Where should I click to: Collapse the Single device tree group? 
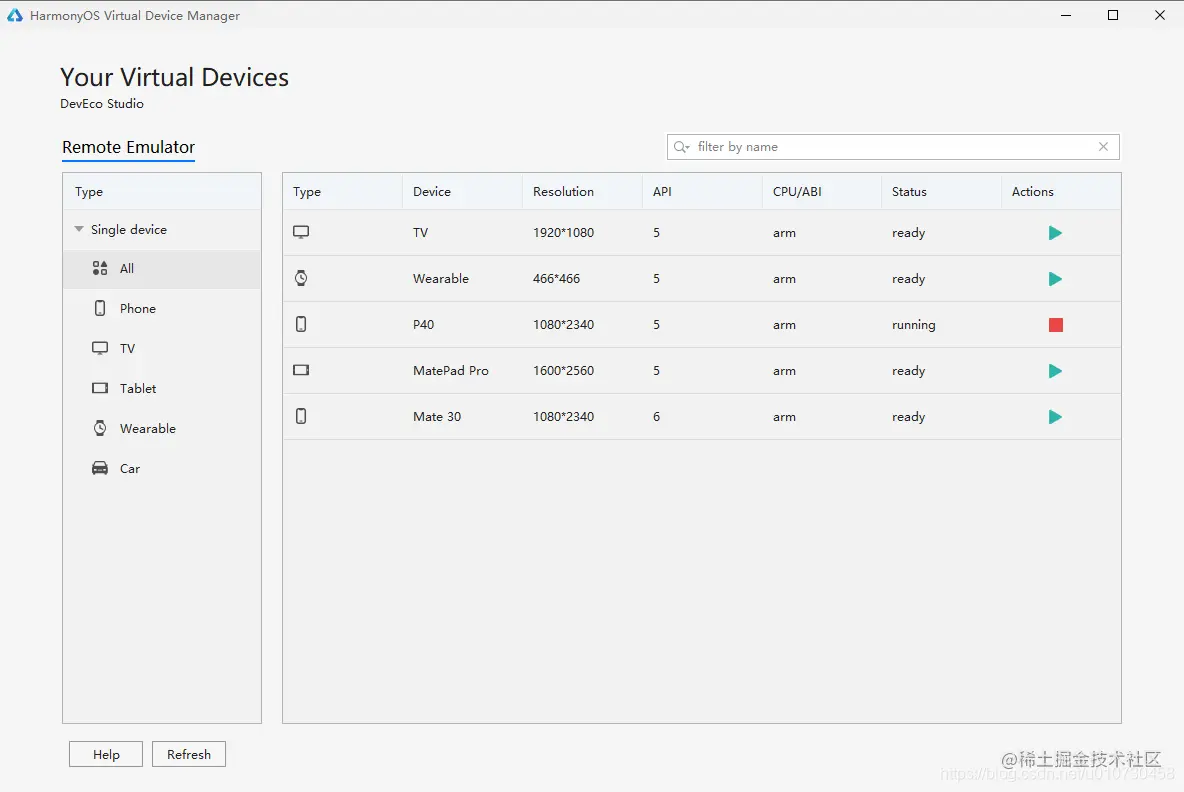(x=79, y=229)
